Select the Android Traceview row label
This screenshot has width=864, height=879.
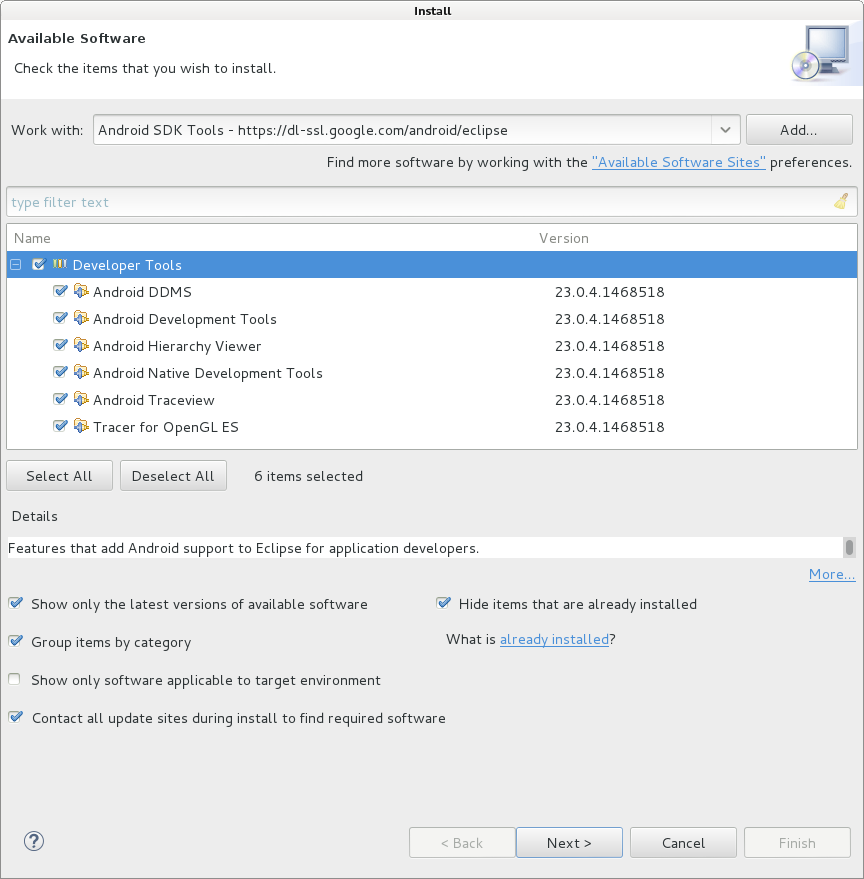pyautogui.click(x=154, y=400)
